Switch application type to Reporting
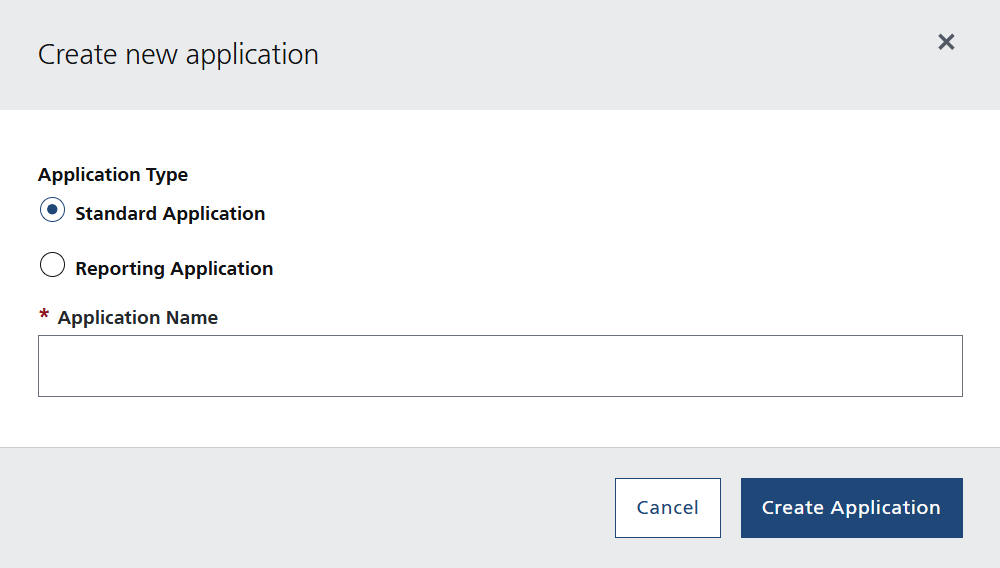 coord(52,265)
